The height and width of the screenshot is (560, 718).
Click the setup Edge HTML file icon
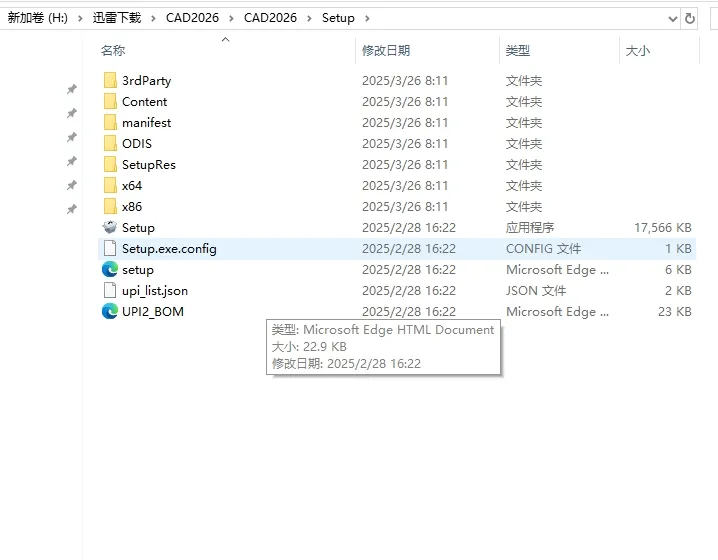[110, 270]
